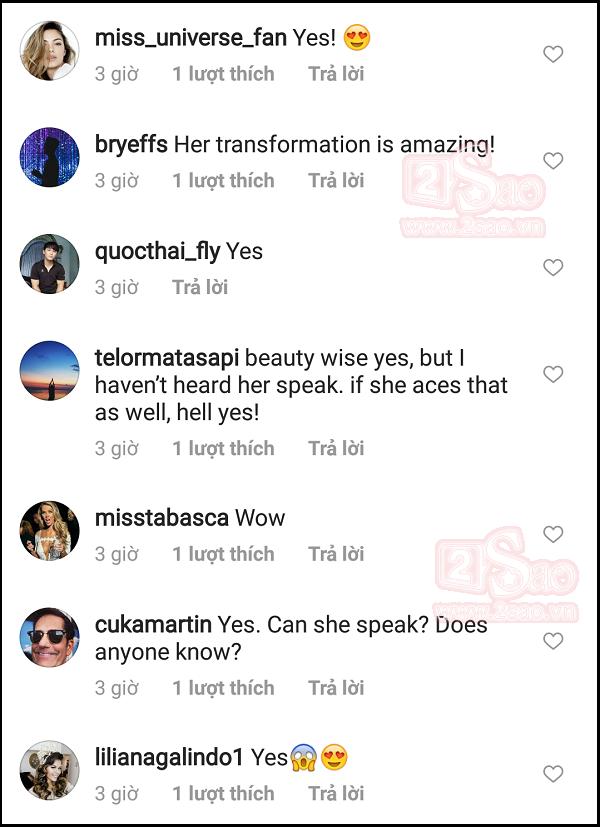Go to cukamartin's profile via username
Image resolution: width=600 pixels, height=827 pixels.
(152, 625)
